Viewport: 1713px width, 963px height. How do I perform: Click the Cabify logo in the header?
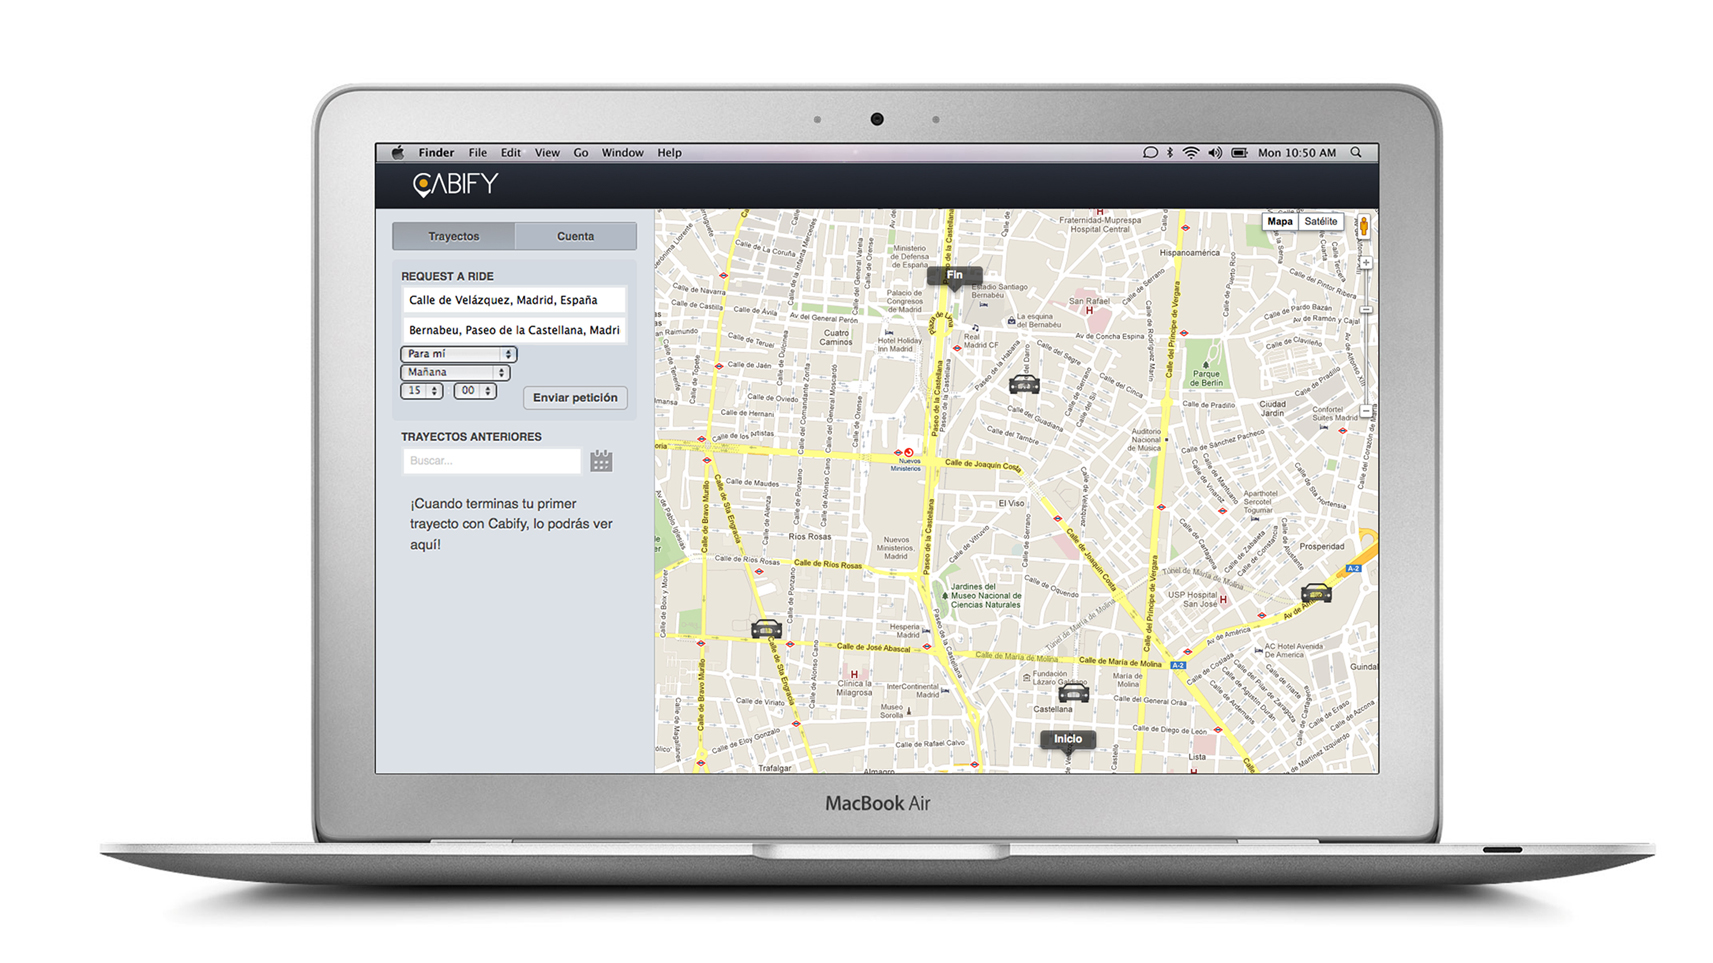tap(455, 184)
